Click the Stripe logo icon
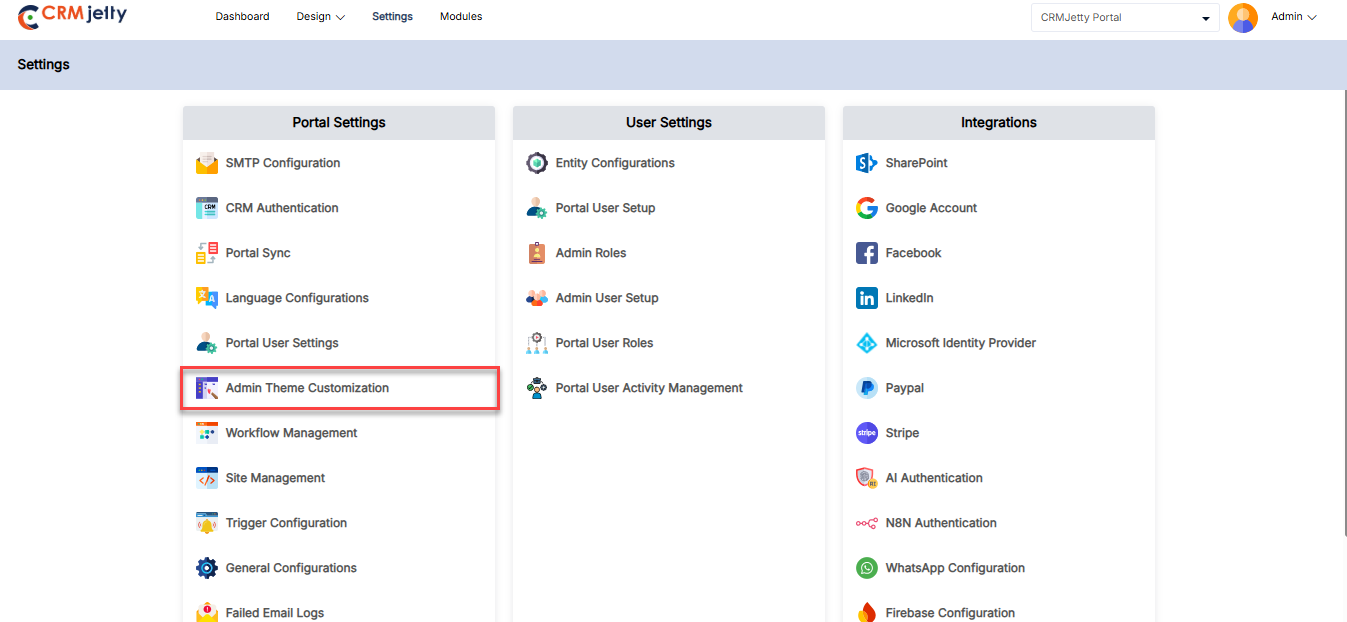 pyautogui.click(x=867, y=433)
